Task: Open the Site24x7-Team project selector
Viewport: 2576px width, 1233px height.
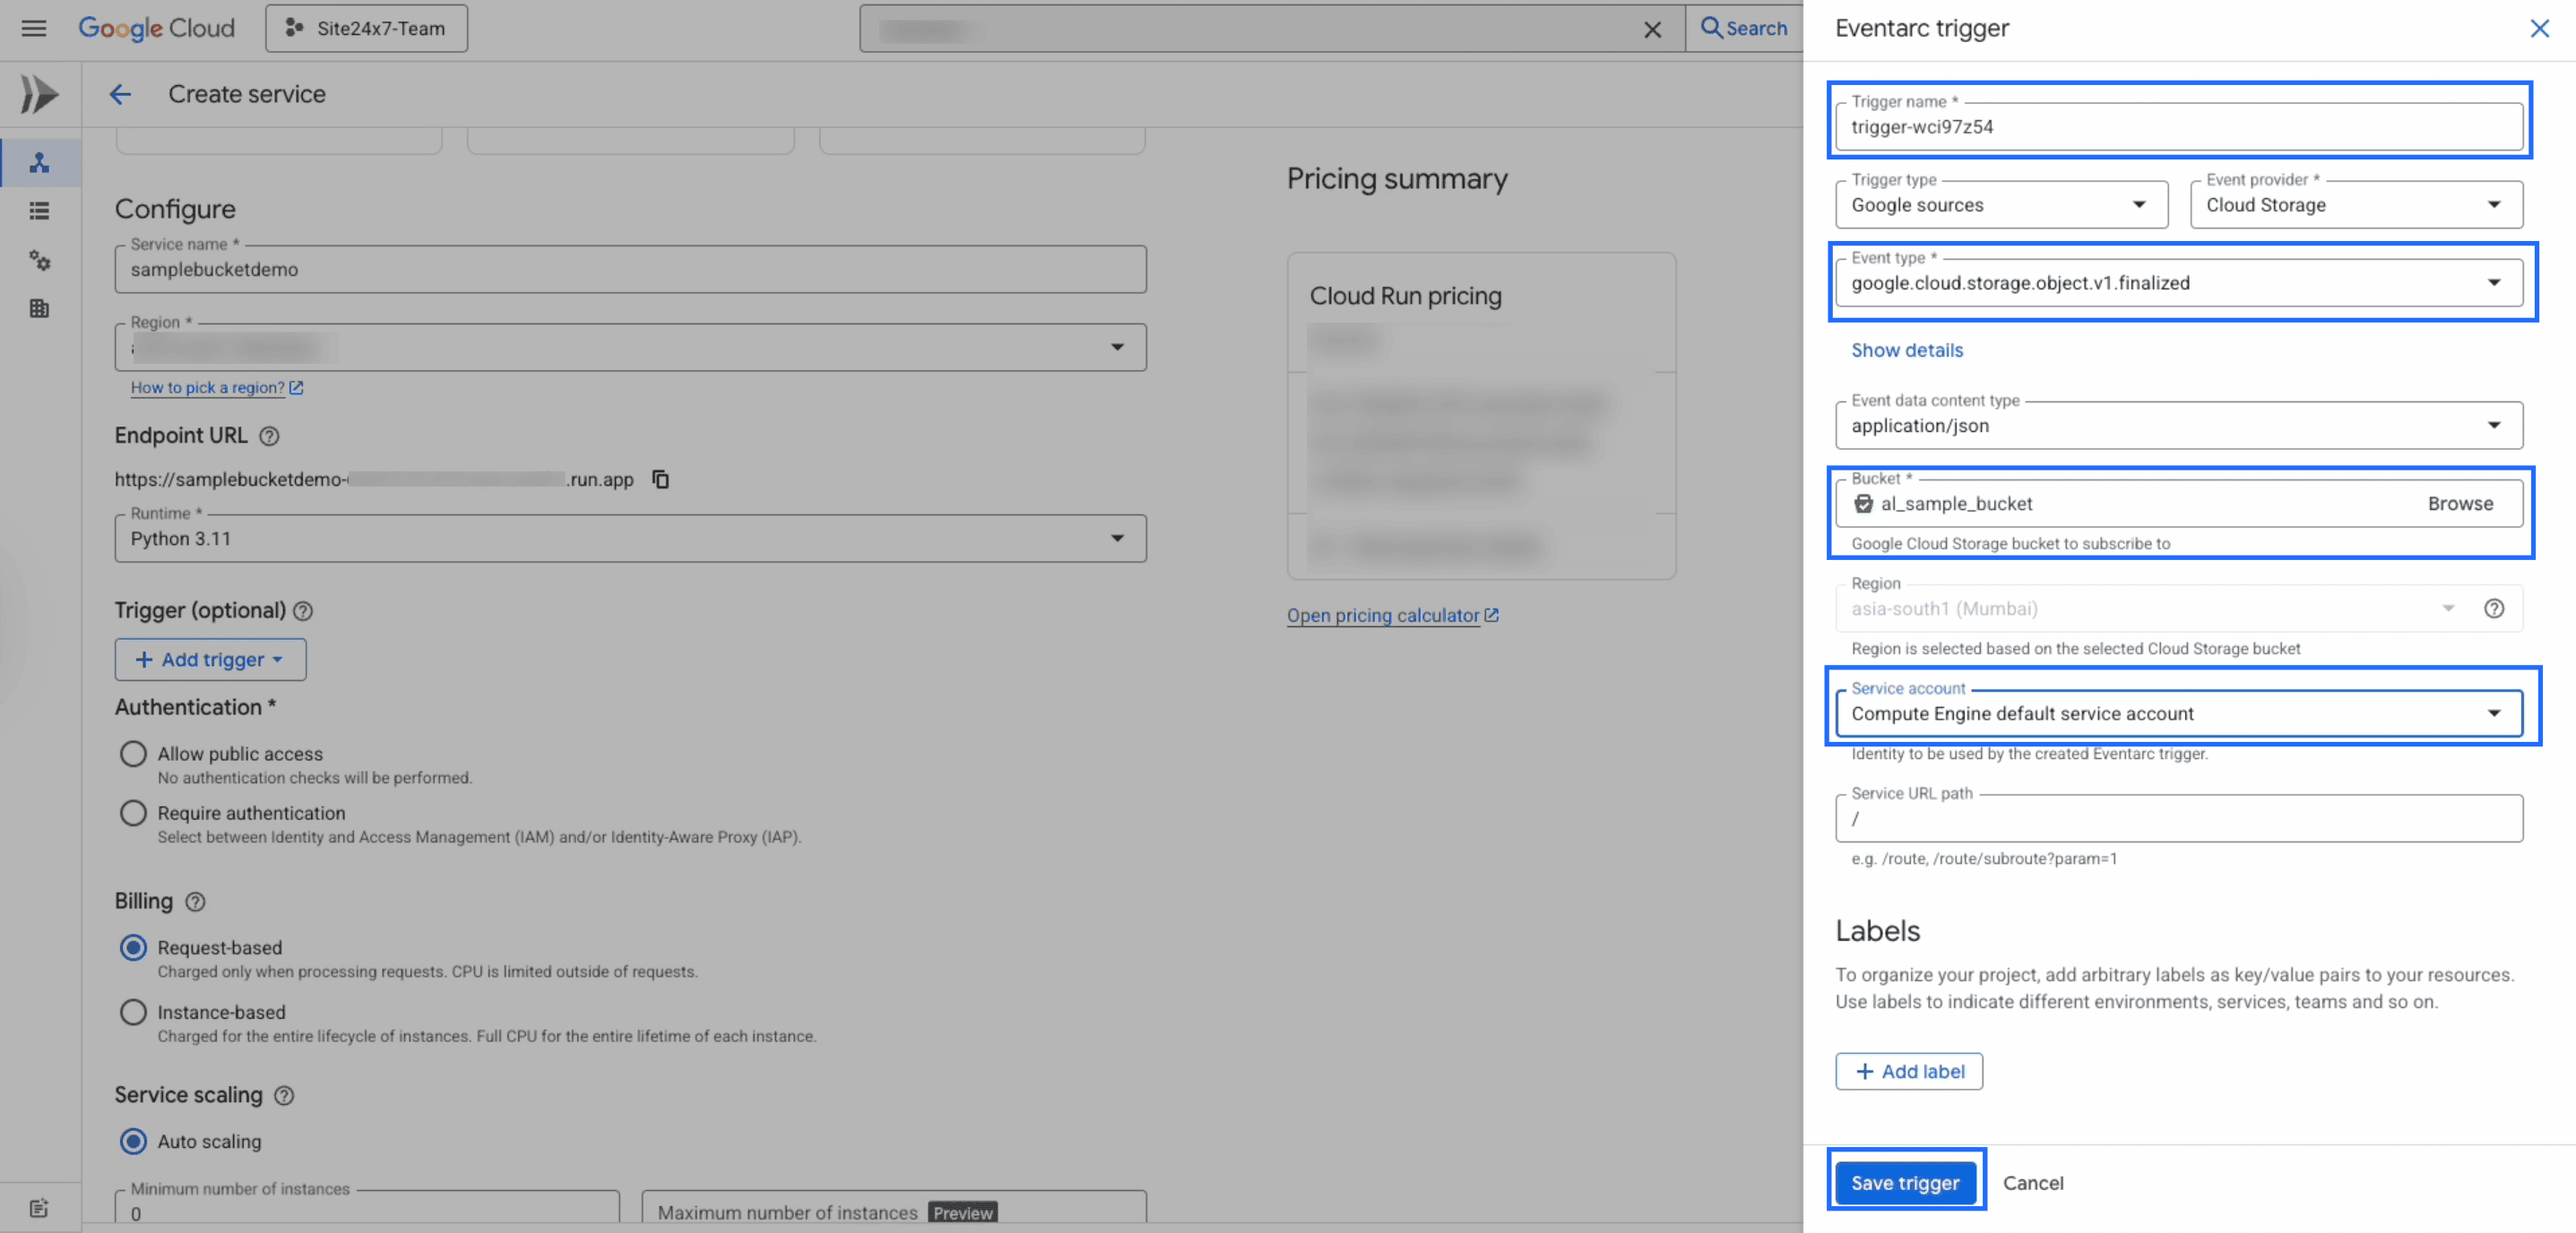Action: 366,28
